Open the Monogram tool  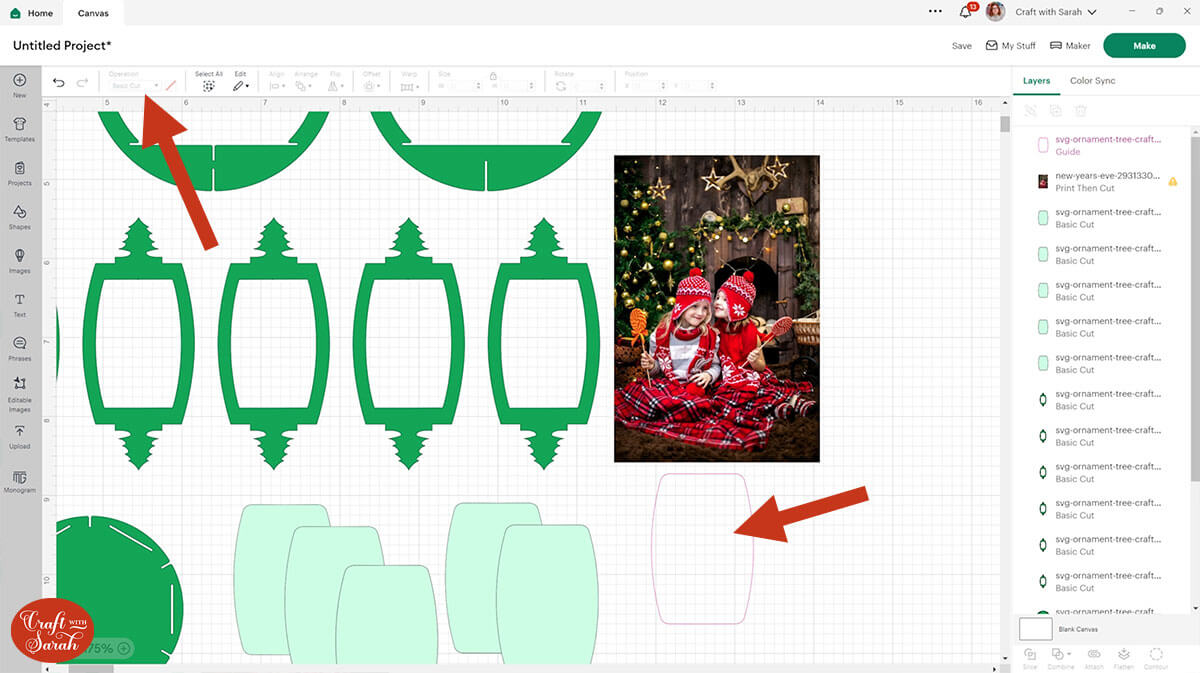tap(19, 481)
